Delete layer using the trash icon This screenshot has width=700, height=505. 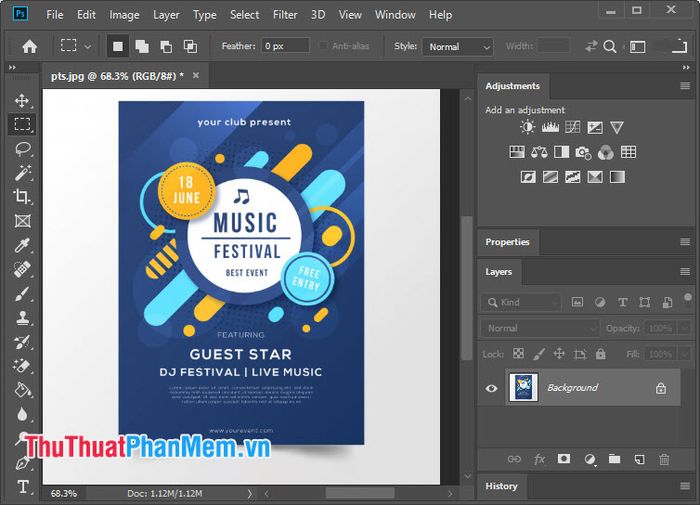(664, 459)
